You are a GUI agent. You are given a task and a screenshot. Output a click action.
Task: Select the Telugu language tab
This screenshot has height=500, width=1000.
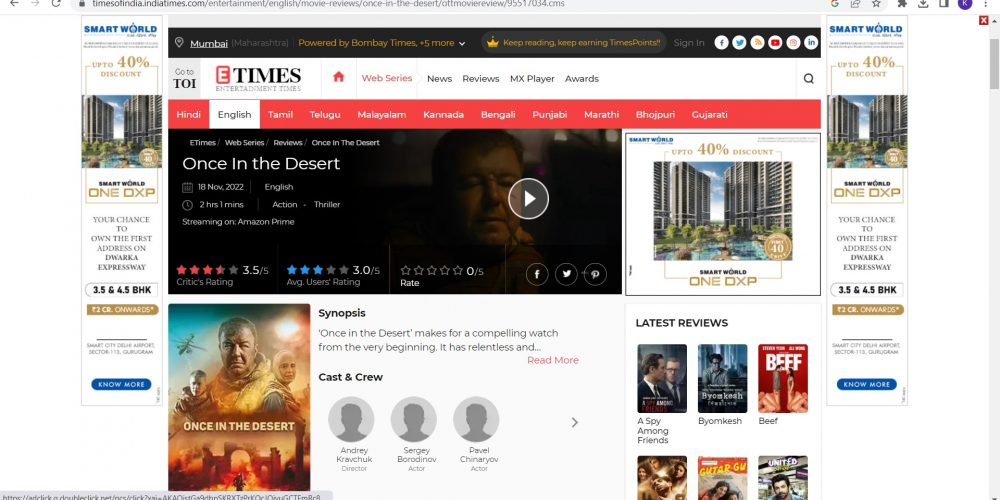[325, 115]
